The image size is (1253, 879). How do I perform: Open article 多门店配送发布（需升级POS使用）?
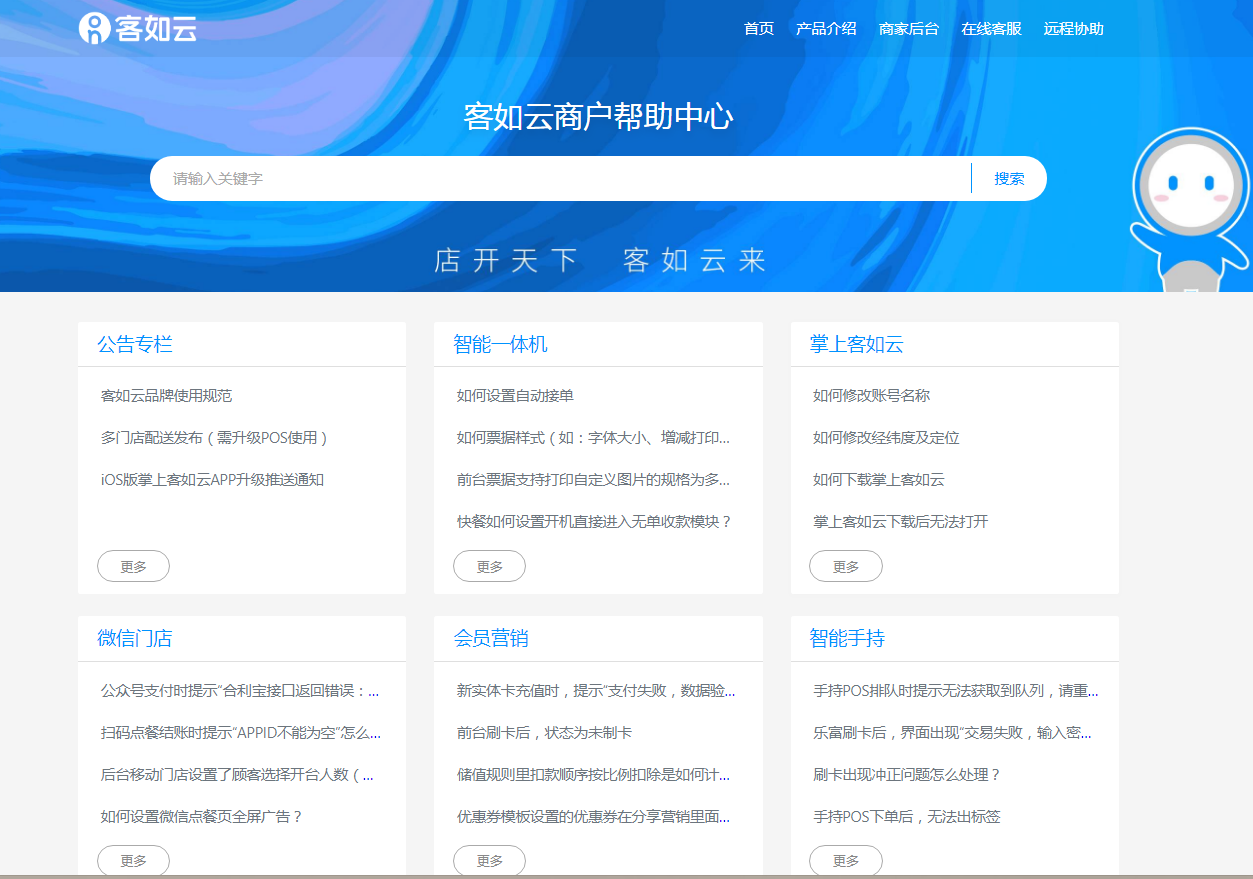point(215,438)
